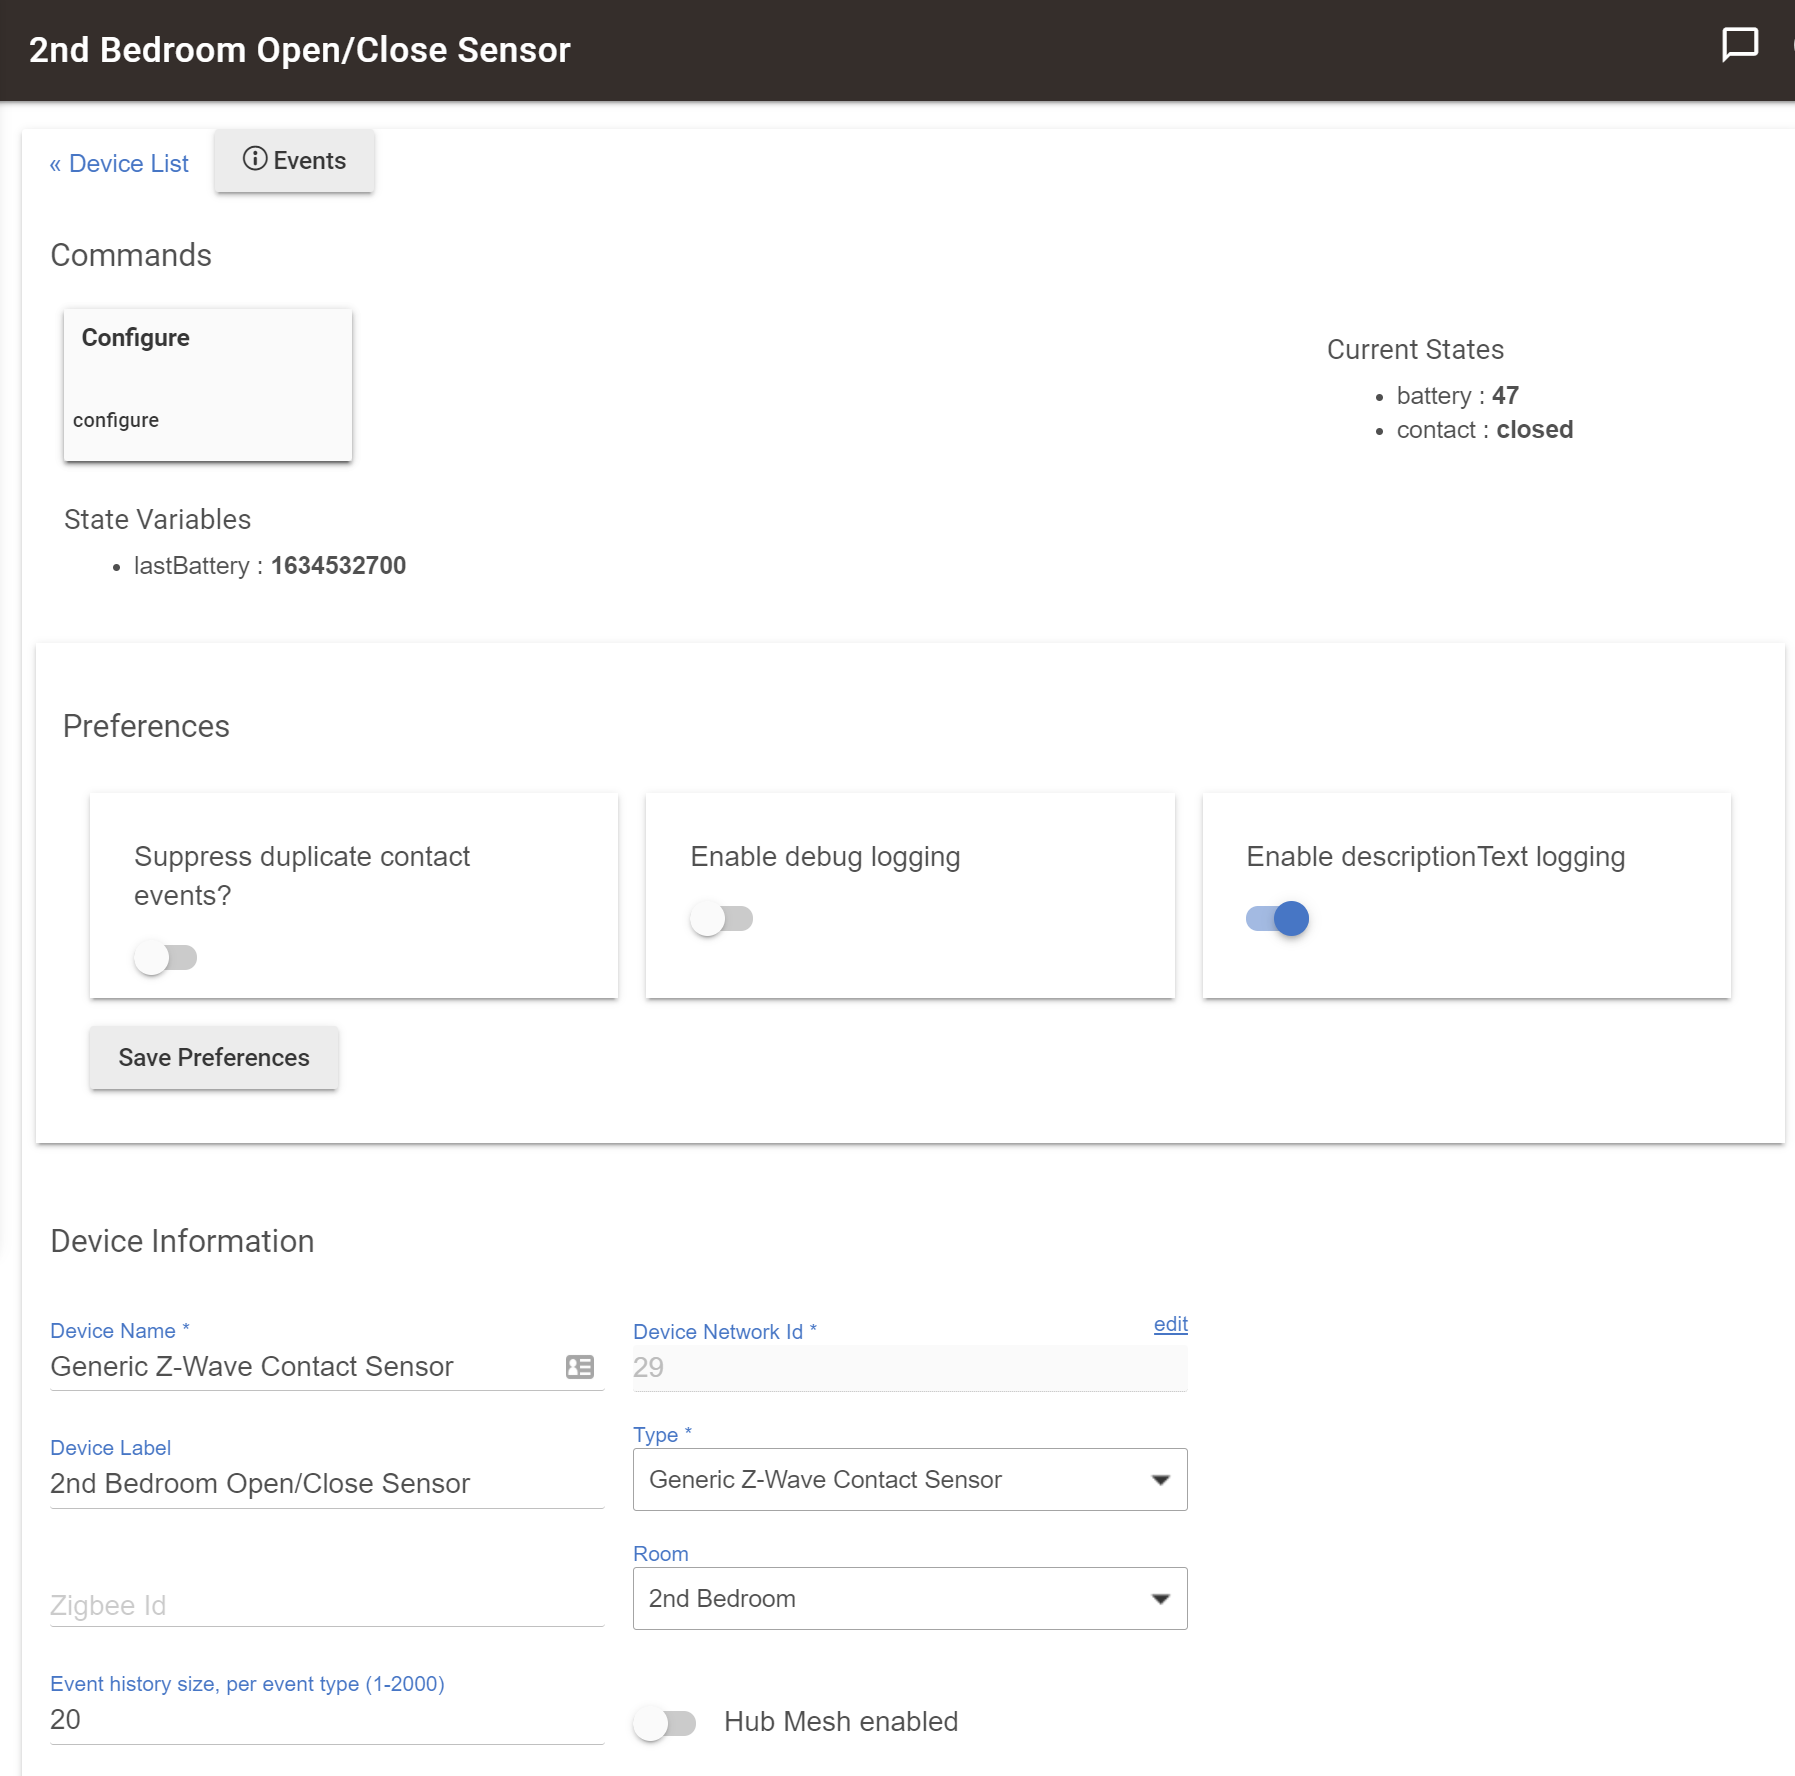Click the contact card icon in Device Name field
This screenshot has height=1776, width=1795.
pyautogui.click(x=580, y=1367)
